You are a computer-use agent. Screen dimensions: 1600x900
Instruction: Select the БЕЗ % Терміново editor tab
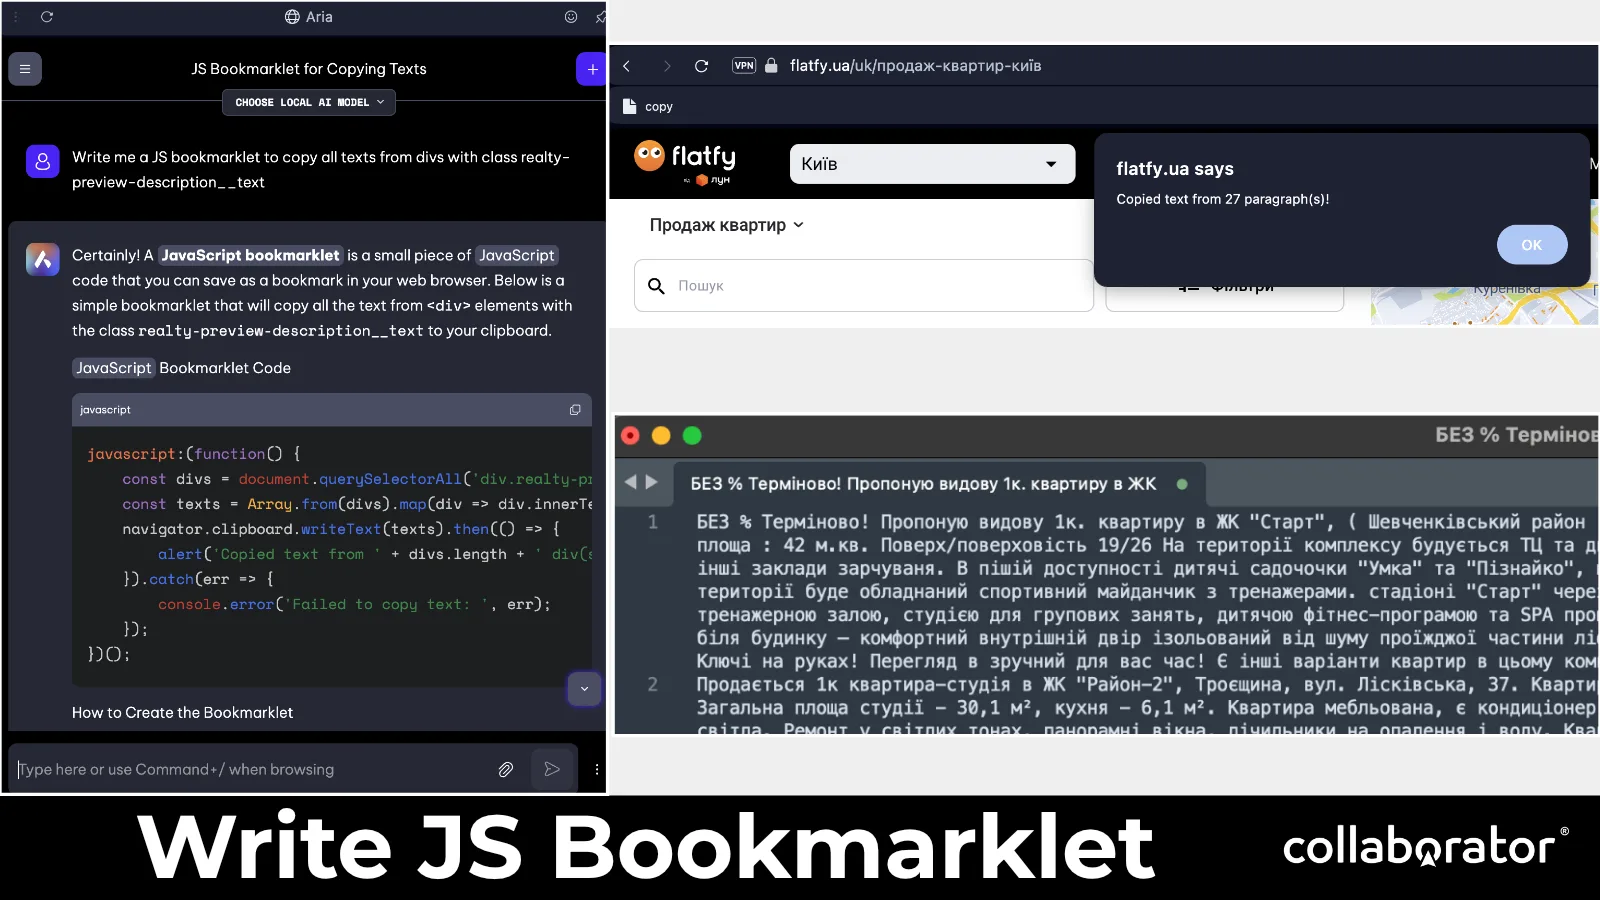939,484
